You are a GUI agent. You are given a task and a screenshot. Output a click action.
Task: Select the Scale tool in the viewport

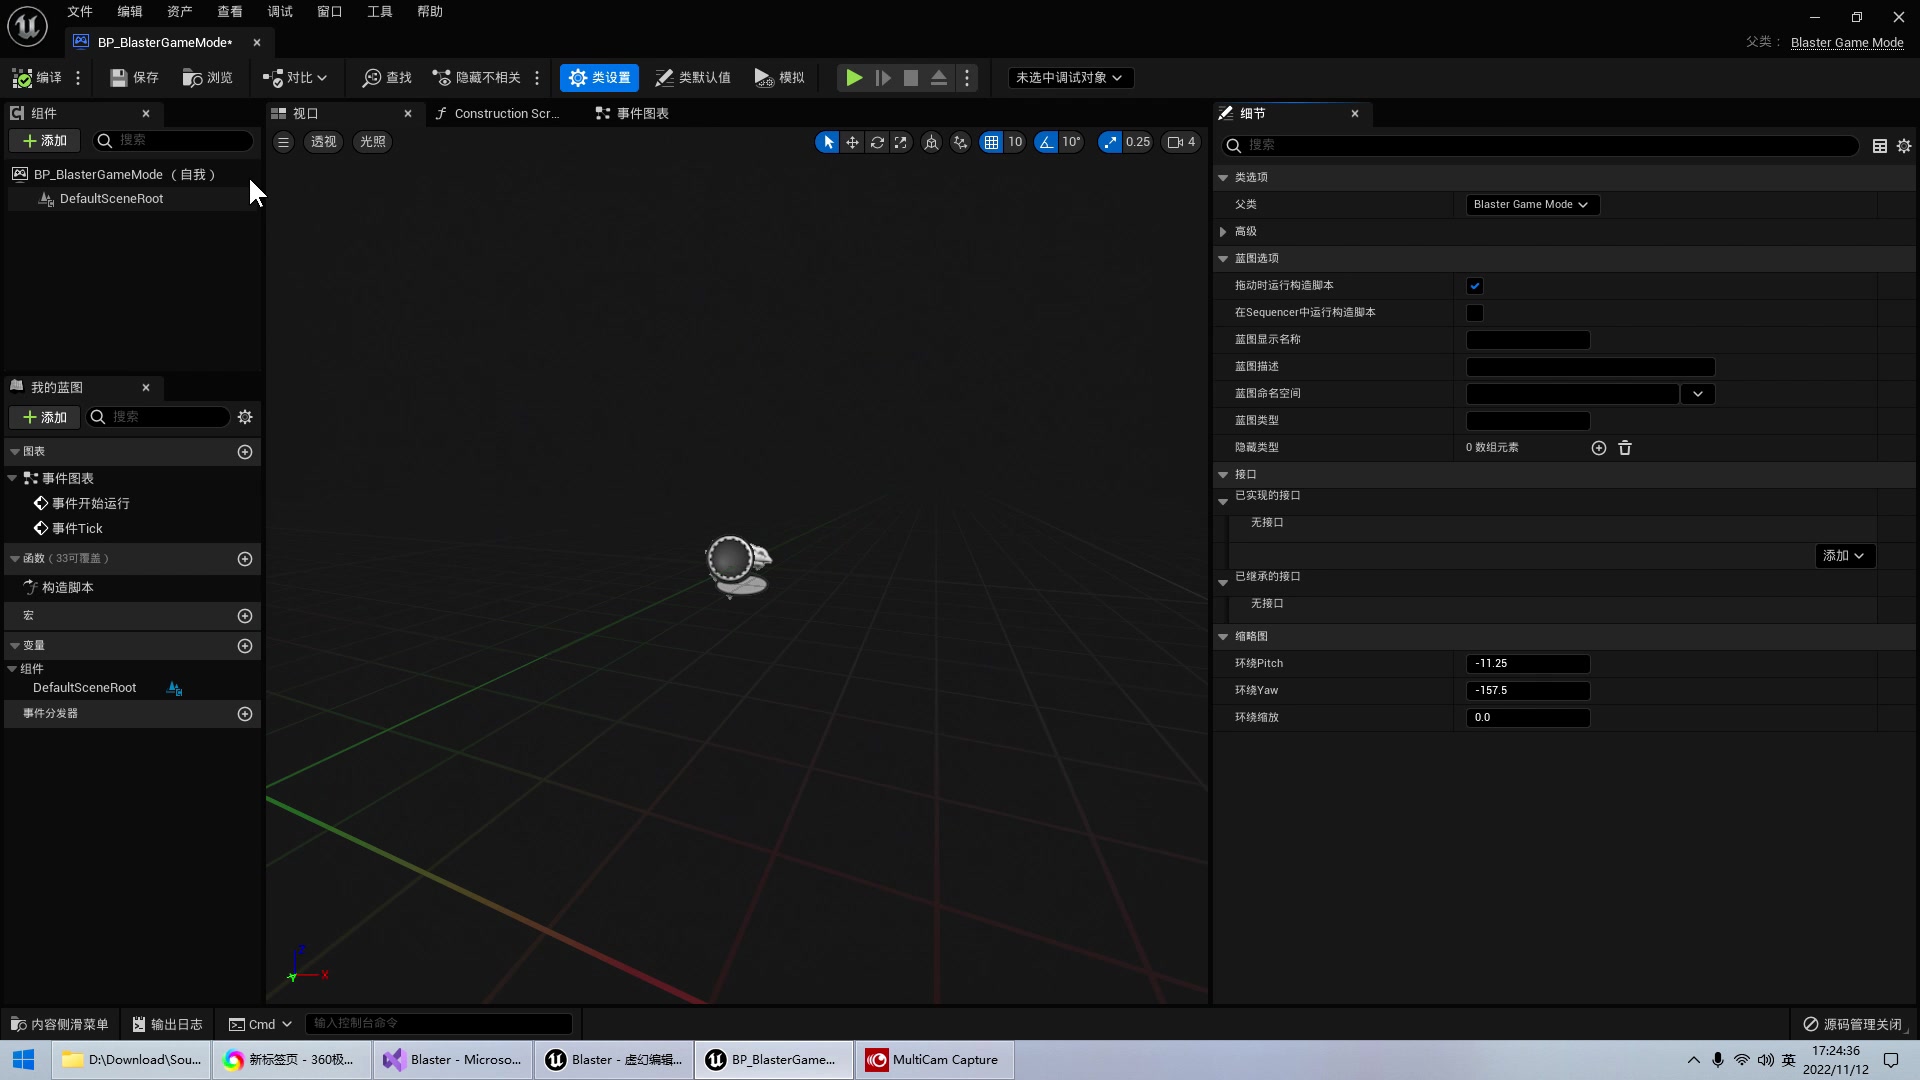click(901, 142)
